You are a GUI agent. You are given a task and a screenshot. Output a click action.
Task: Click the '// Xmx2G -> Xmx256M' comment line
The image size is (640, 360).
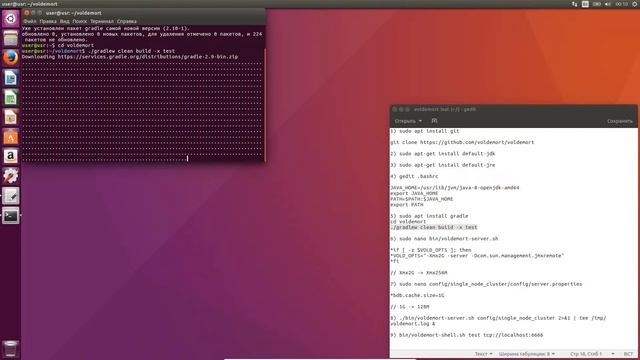point(419,273)
